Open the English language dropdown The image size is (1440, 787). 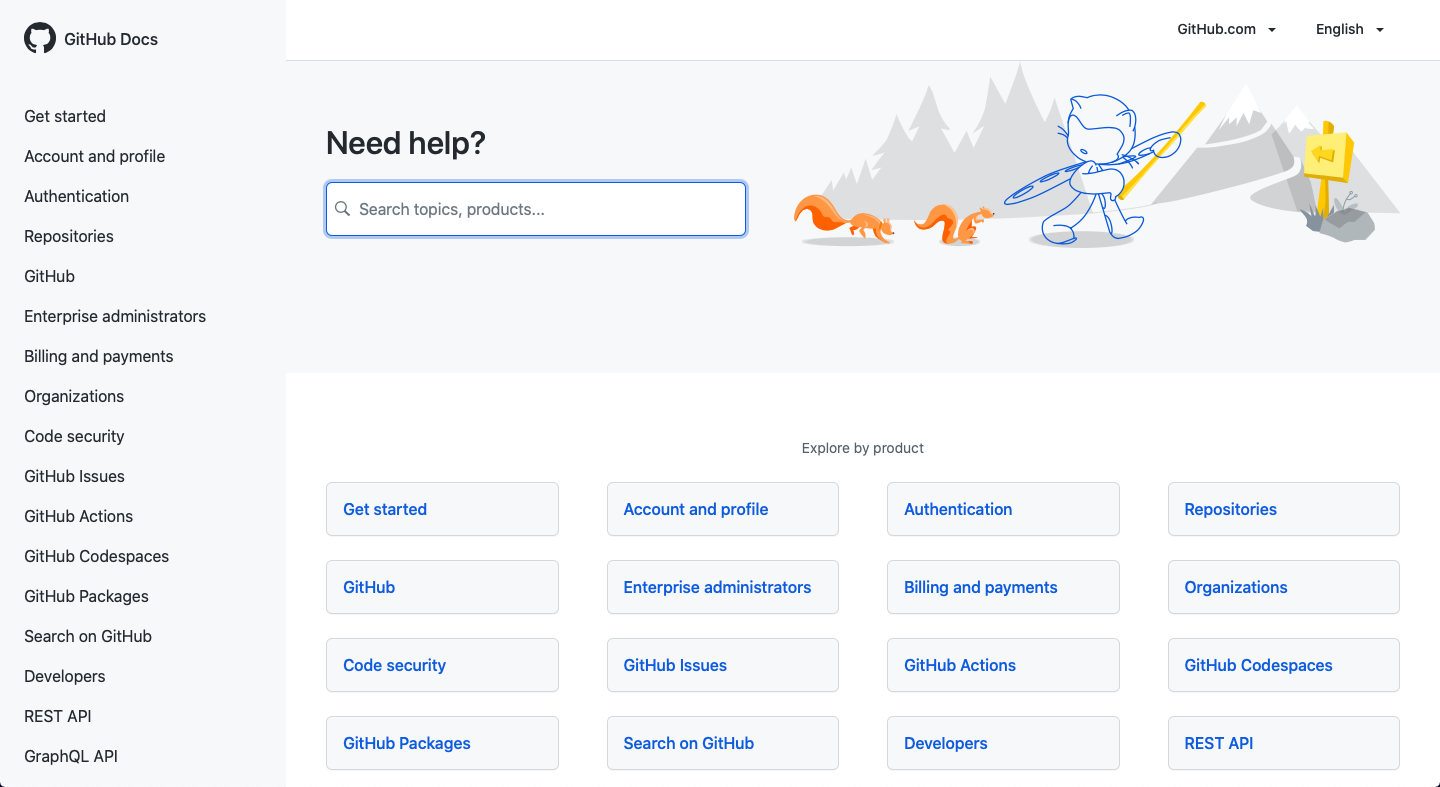(x=1350, y=29)
